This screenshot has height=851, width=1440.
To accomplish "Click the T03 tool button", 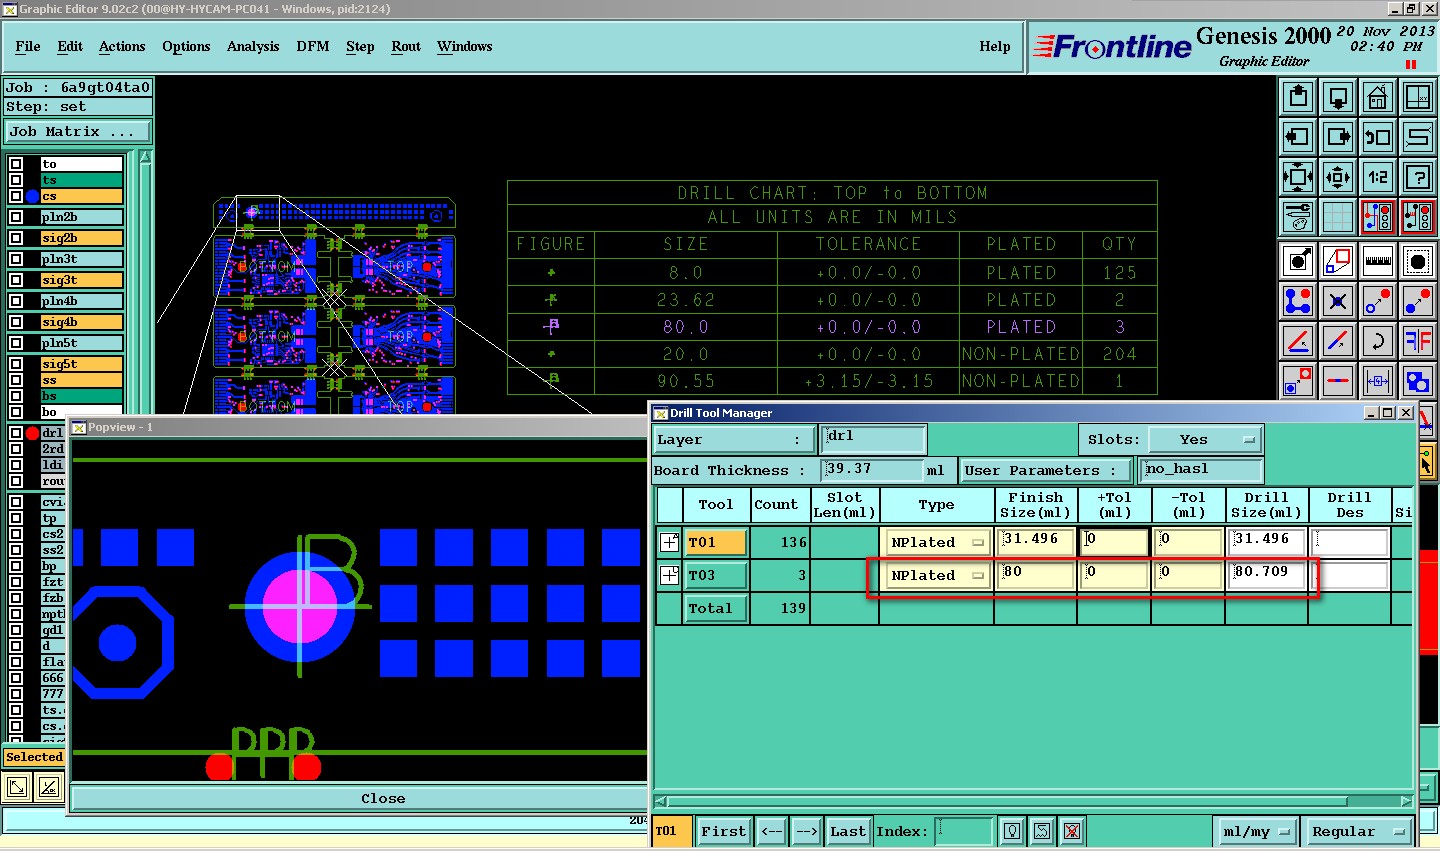I will point(715,575).
